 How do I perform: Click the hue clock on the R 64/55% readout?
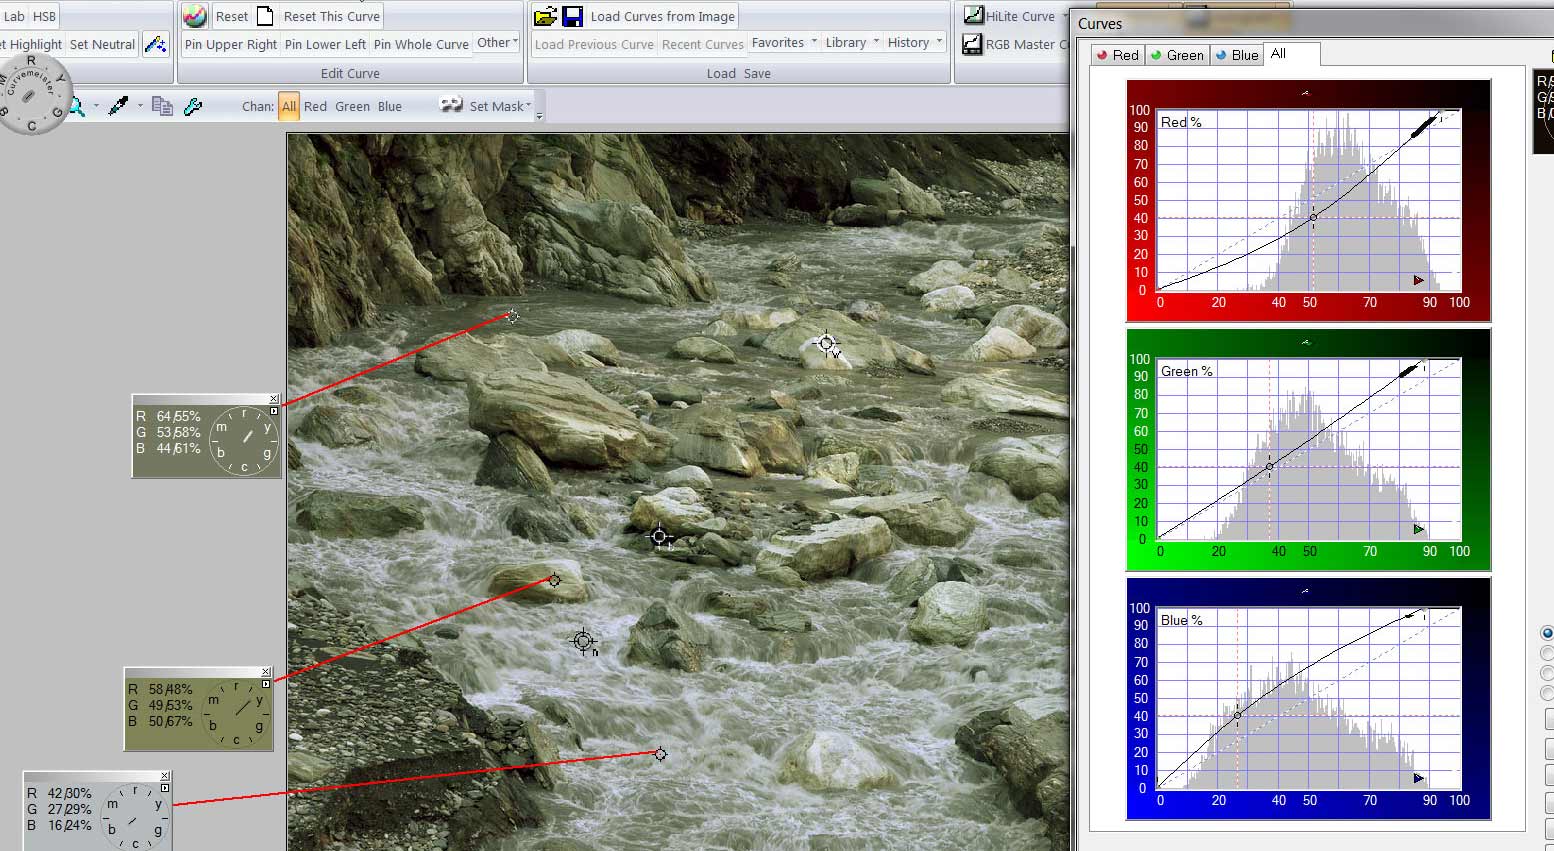click(244, 440)
